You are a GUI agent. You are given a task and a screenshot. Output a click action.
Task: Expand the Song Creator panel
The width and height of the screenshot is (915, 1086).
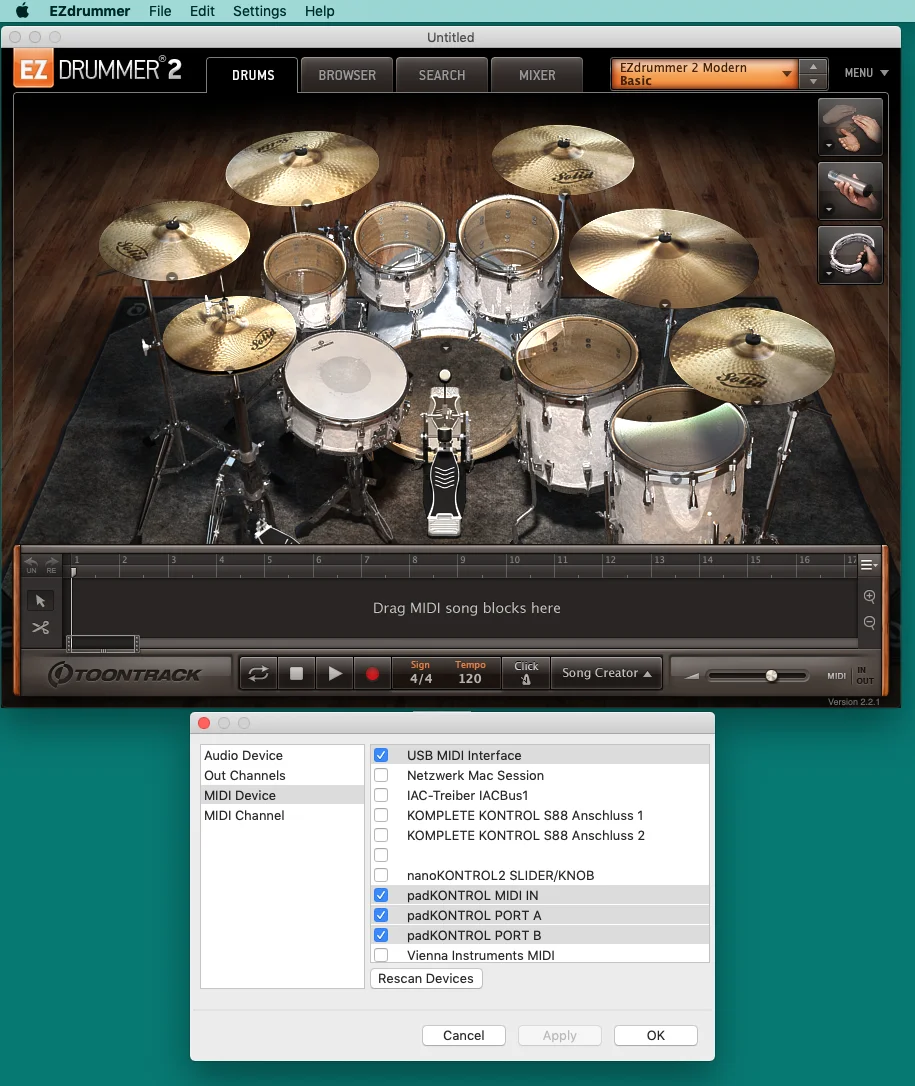[x=607, y=673]
